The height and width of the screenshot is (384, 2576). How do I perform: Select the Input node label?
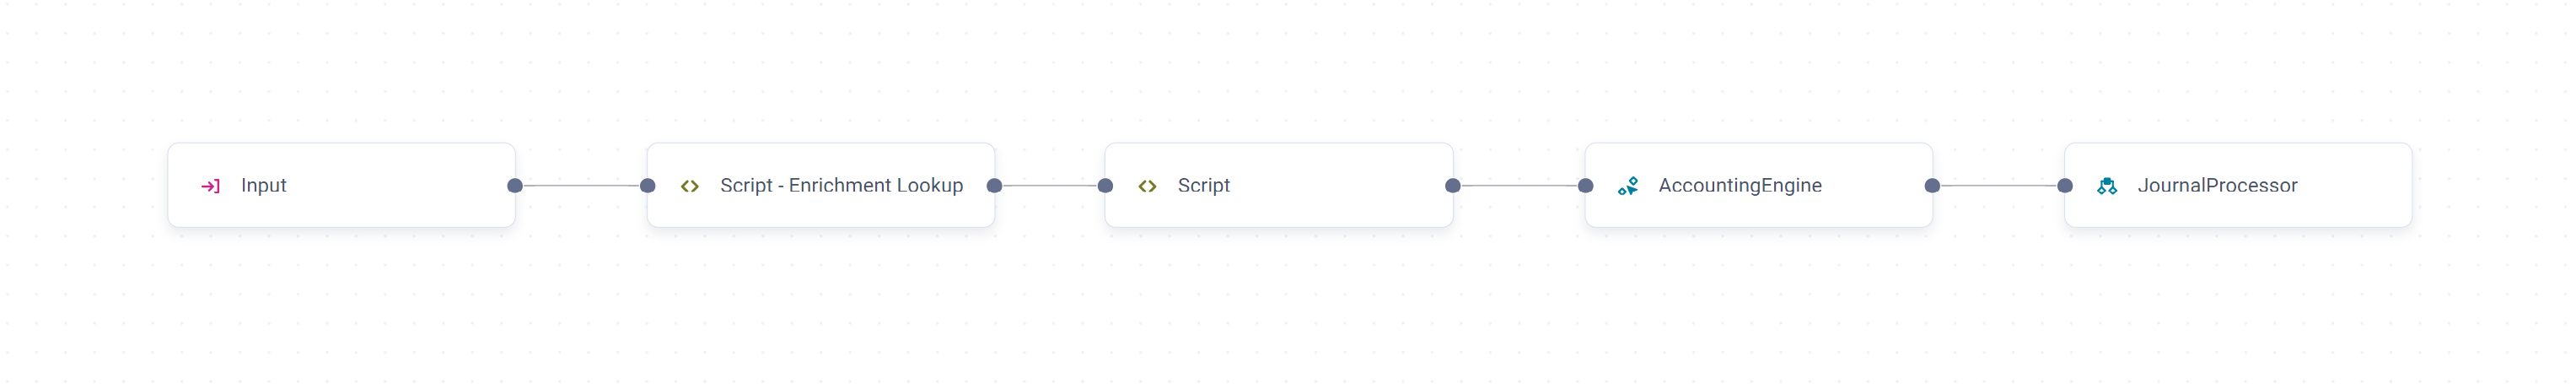[263, 186]
